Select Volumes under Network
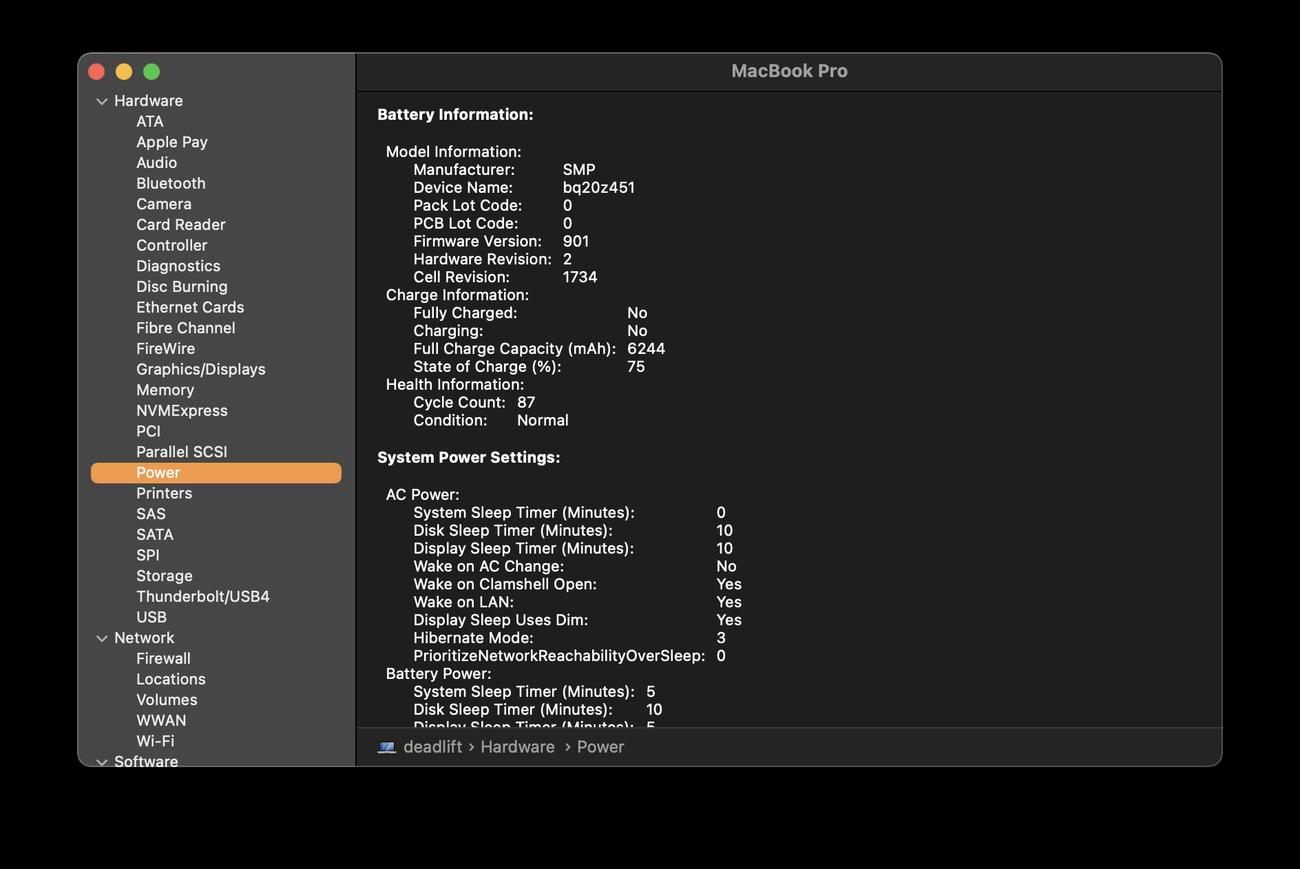The height and width of the screenshot is (869, 1300). [x=167, y=700]
